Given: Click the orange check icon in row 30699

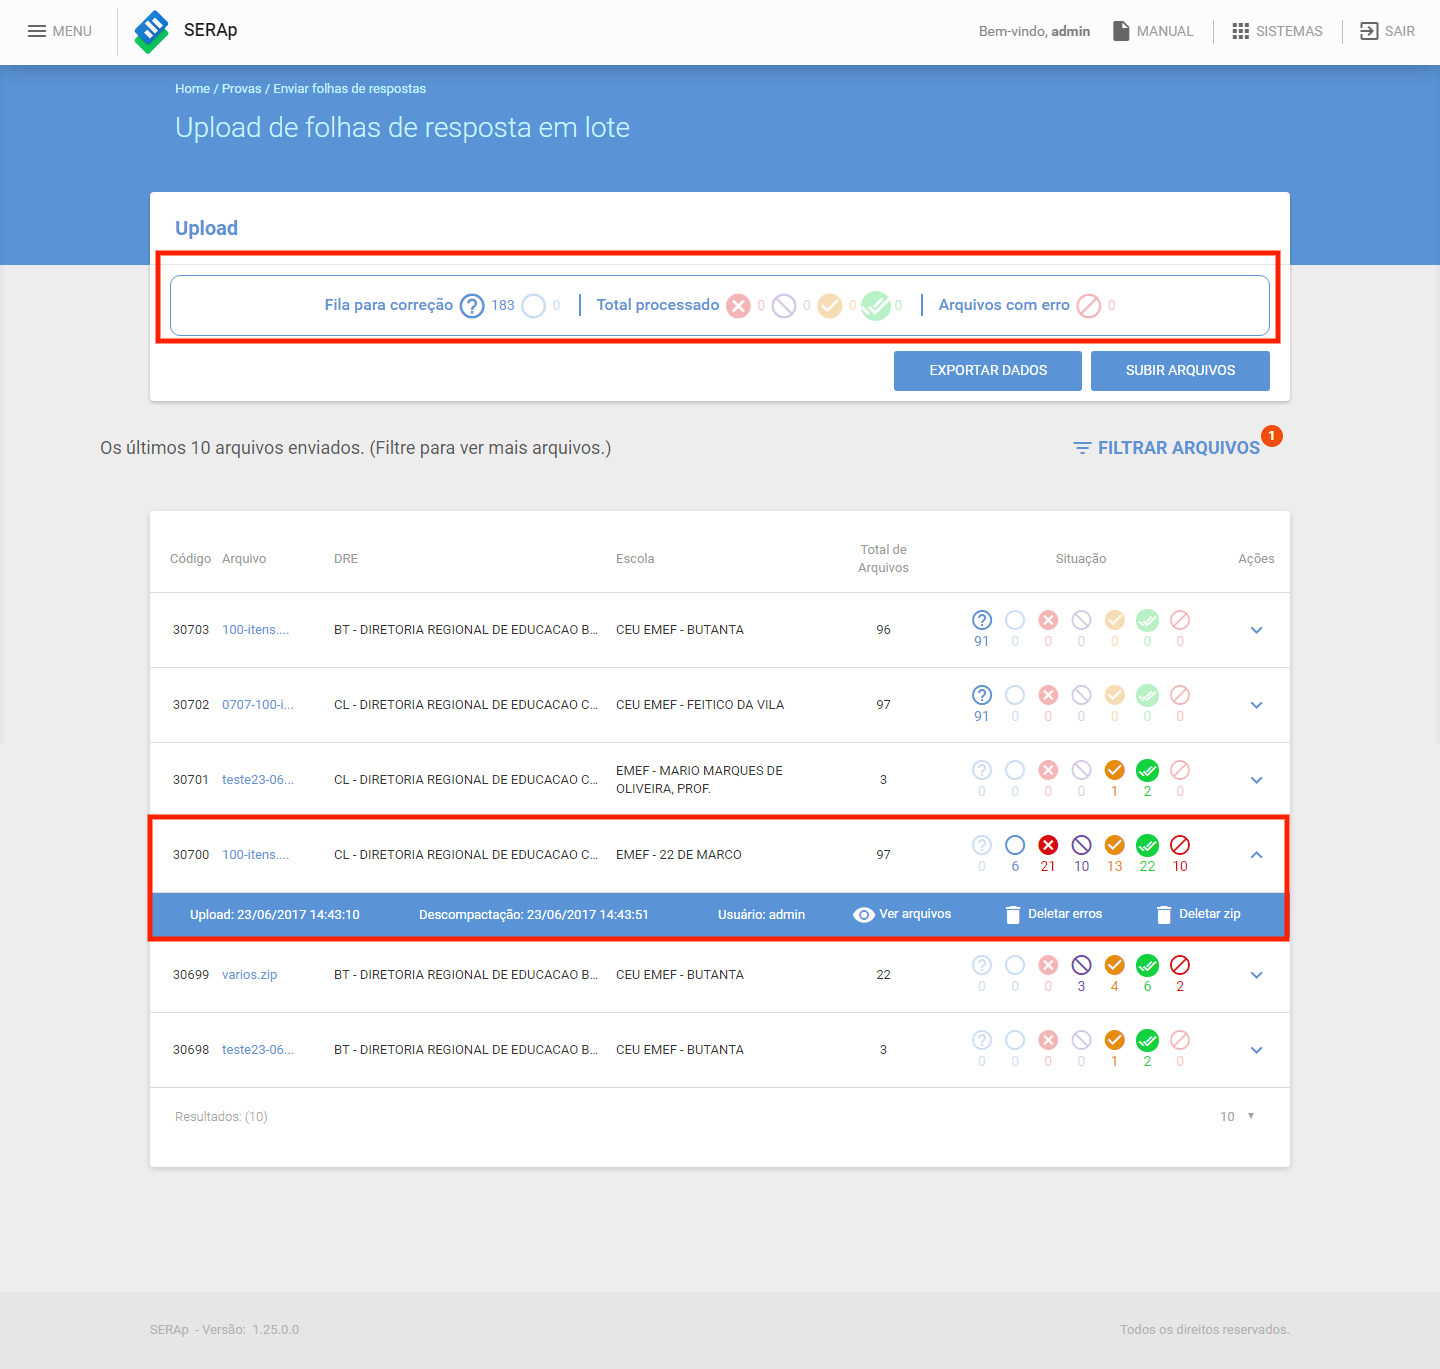Looking at the screenshot, I should click(x=1115, y=965).
